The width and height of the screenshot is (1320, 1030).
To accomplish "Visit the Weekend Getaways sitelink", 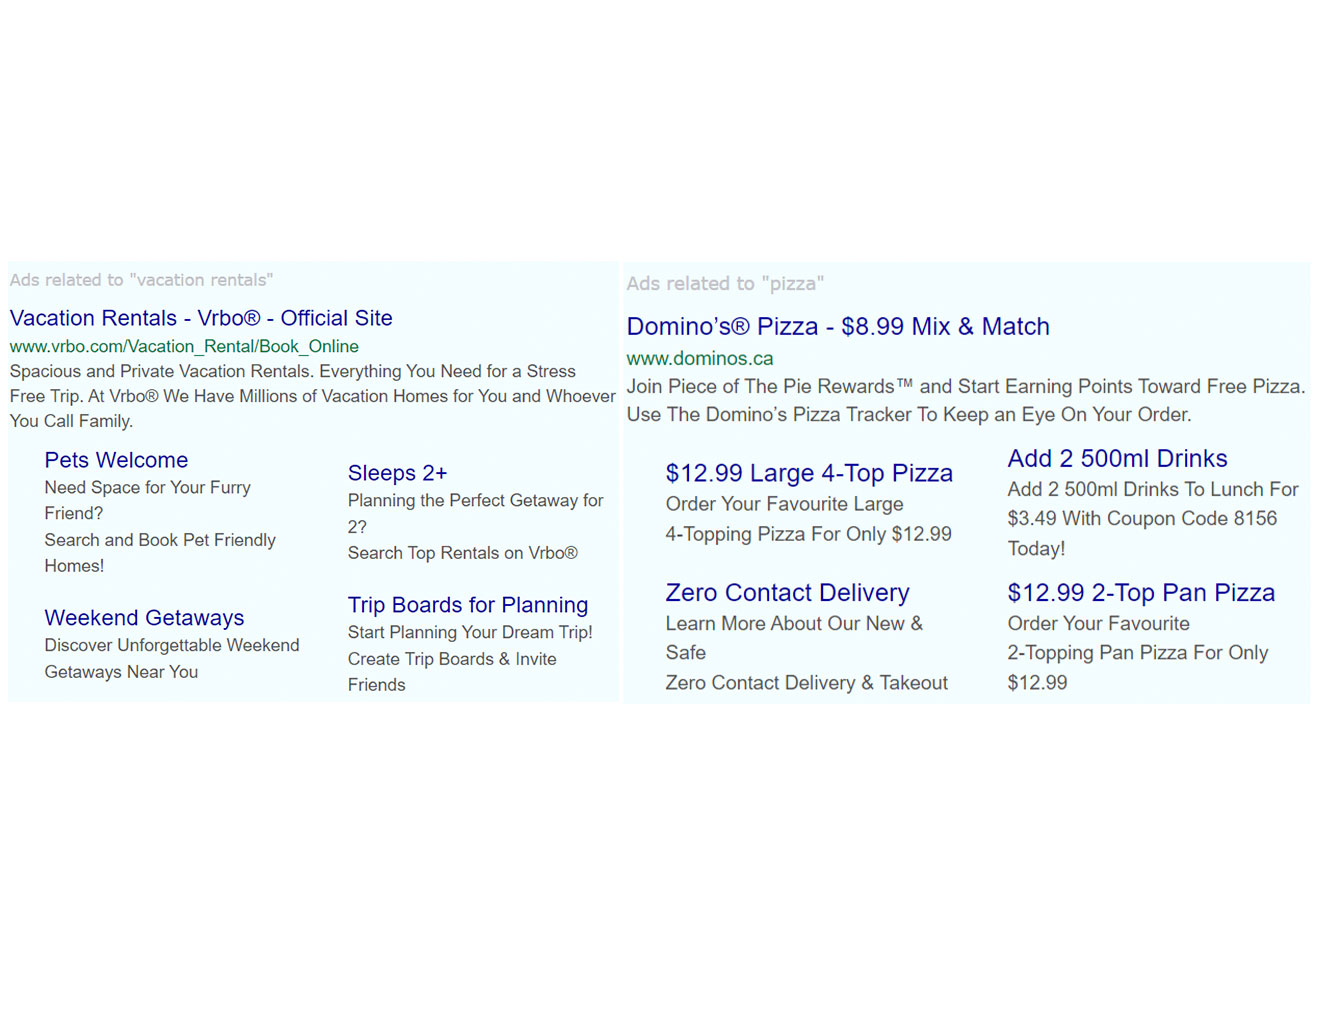I will 144,618.
